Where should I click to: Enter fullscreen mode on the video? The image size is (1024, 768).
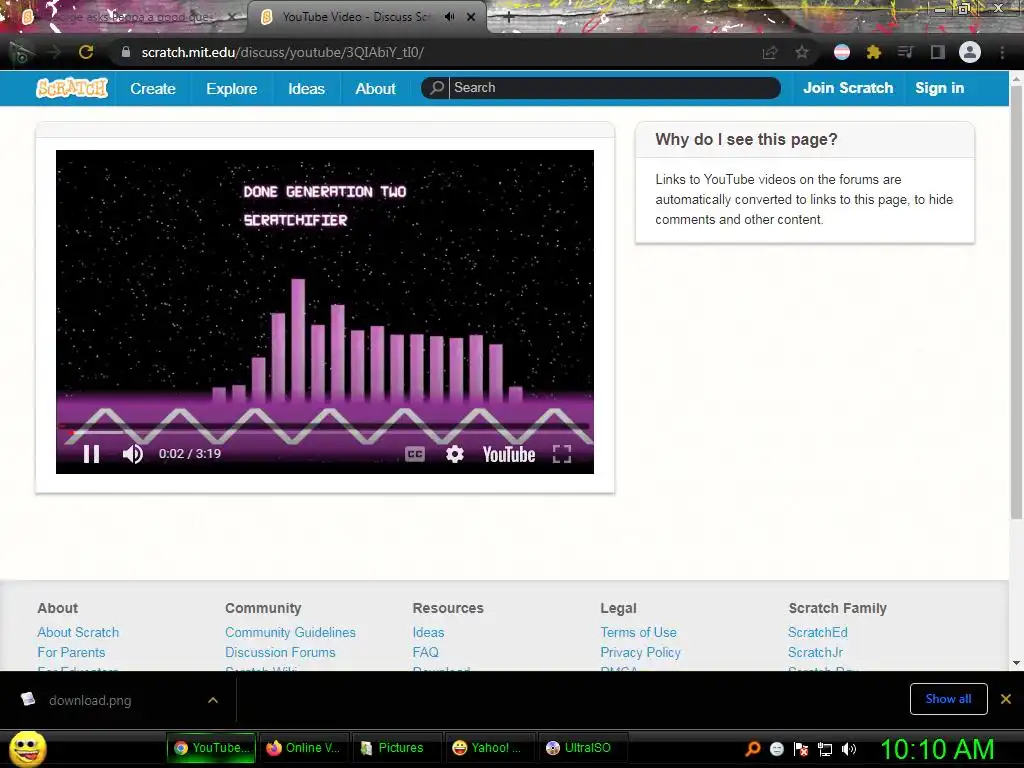tap(562, 454)
